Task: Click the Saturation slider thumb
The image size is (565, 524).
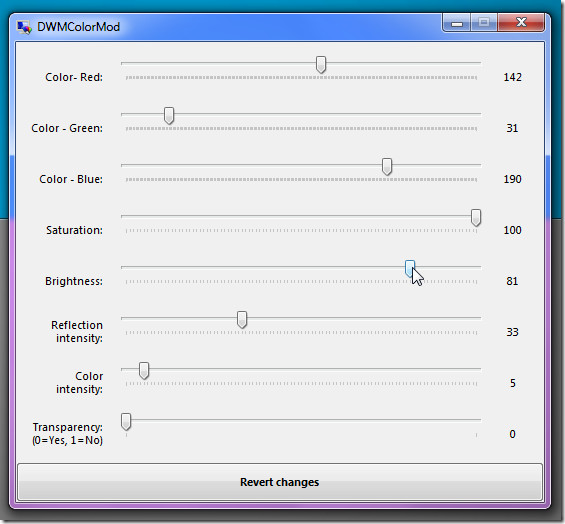Action: (x=476, y=218)
